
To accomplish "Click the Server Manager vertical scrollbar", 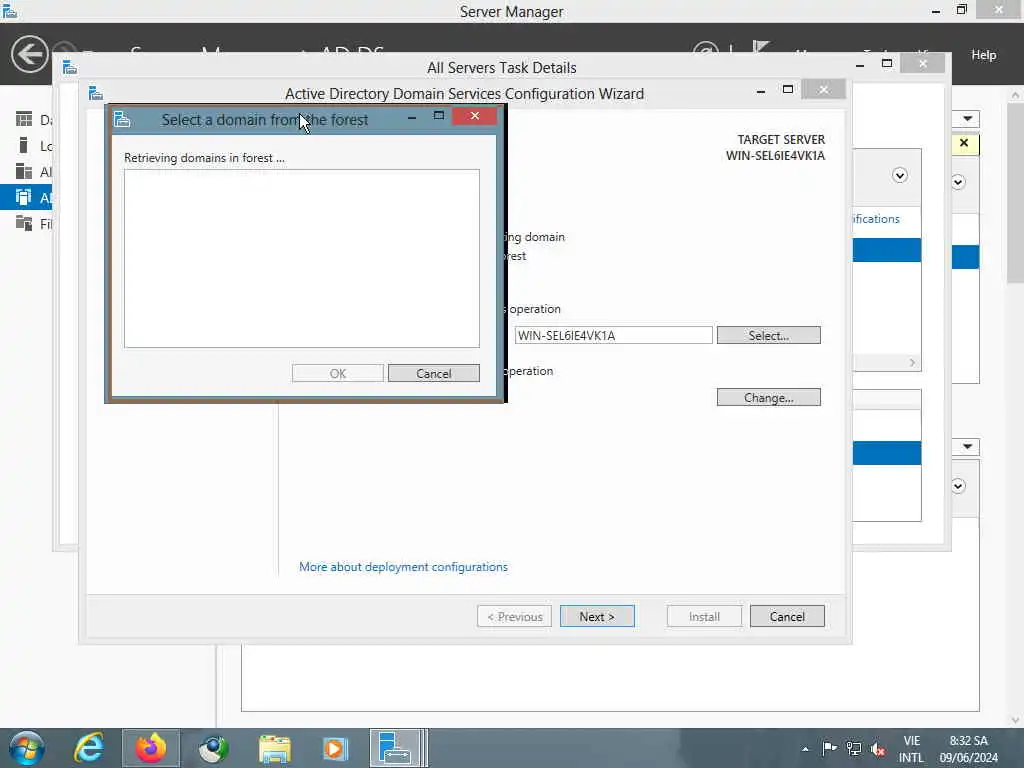I will (1015, 193).
